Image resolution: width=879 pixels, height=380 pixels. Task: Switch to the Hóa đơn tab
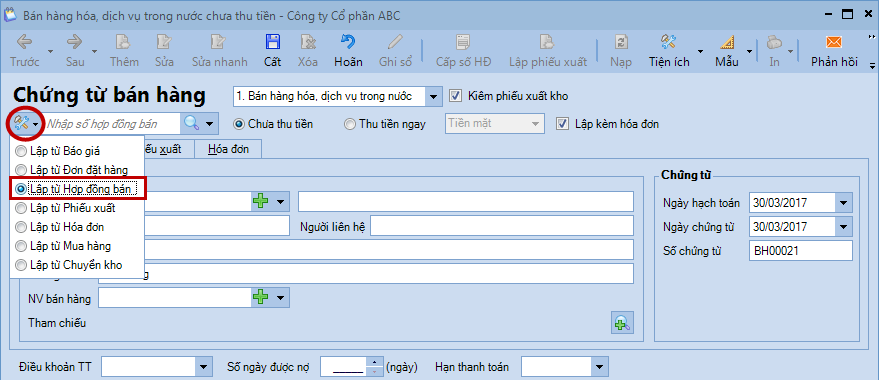228,150
